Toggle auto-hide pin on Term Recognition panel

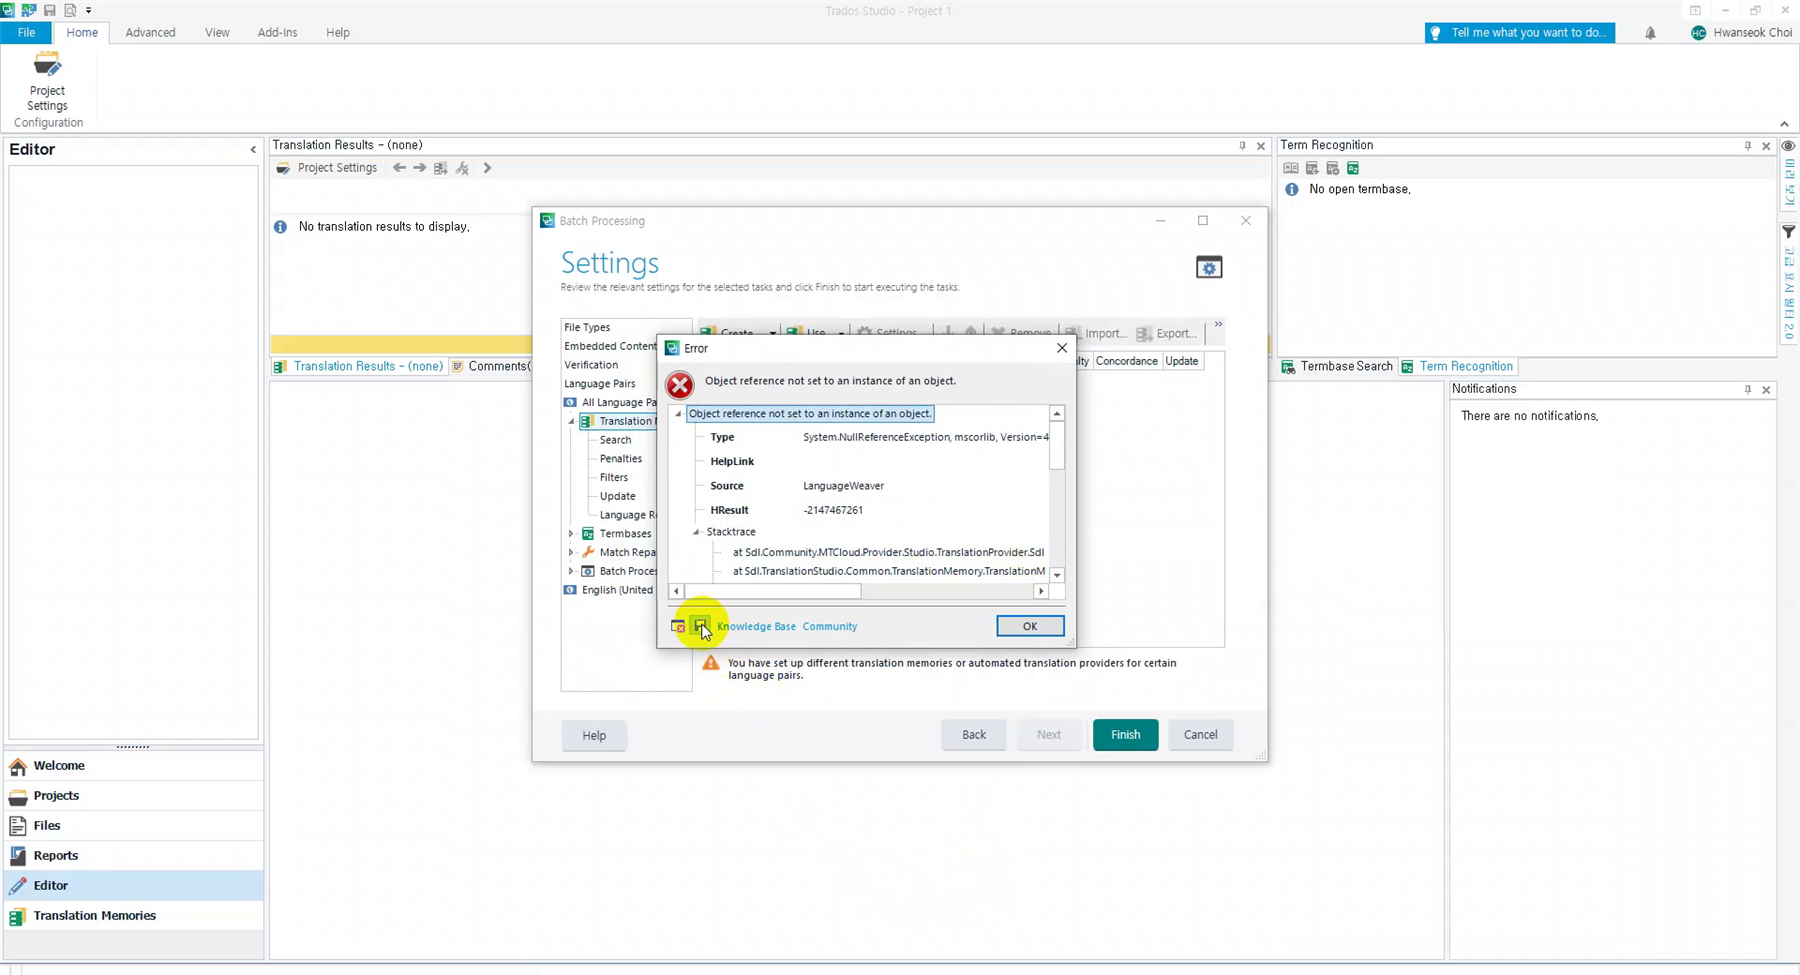(1746, 145)
